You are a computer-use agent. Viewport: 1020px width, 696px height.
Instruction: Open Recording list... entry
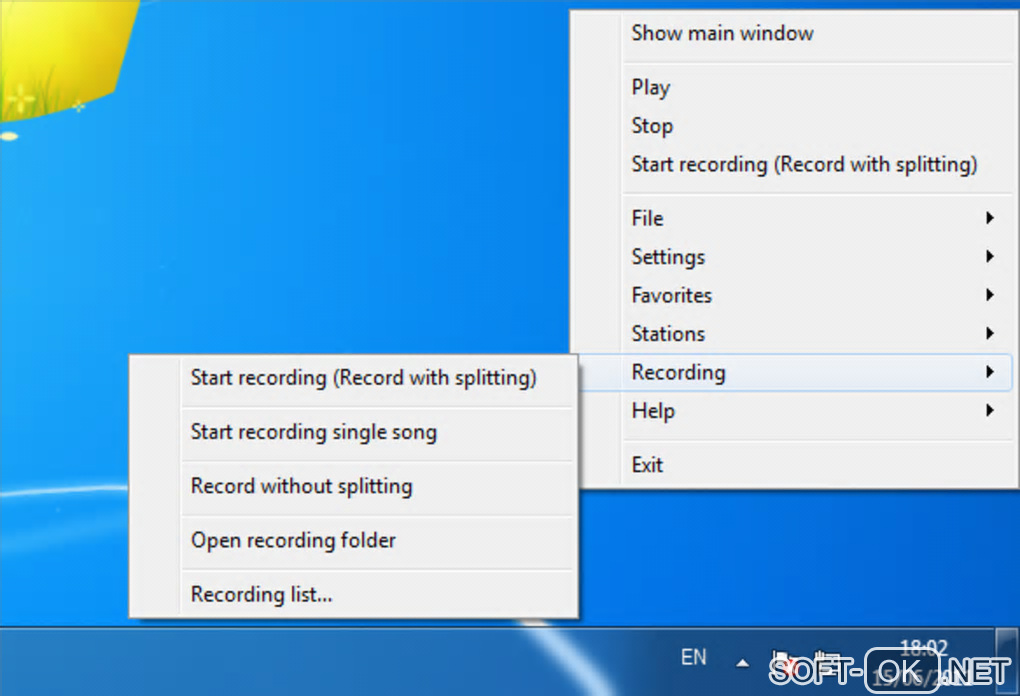point(355,594)
